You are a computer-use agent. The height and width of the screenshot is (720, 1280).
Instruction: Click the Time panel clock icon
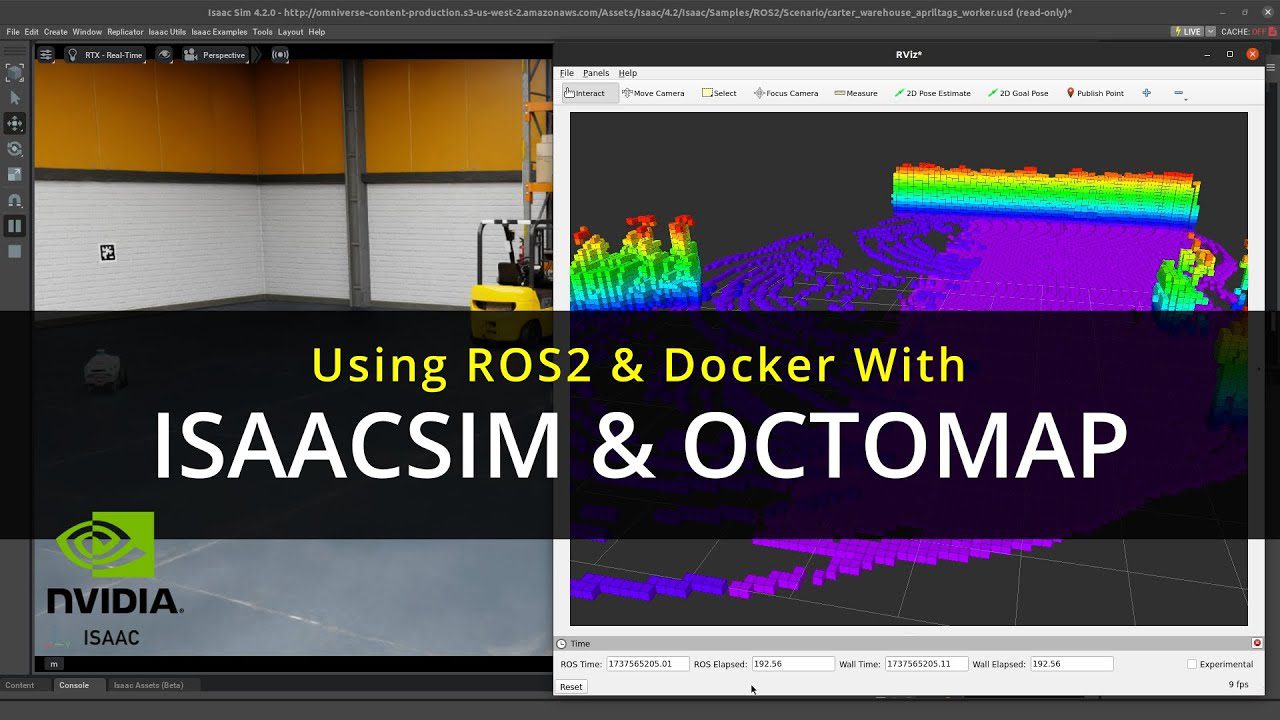tap(561, 644)
